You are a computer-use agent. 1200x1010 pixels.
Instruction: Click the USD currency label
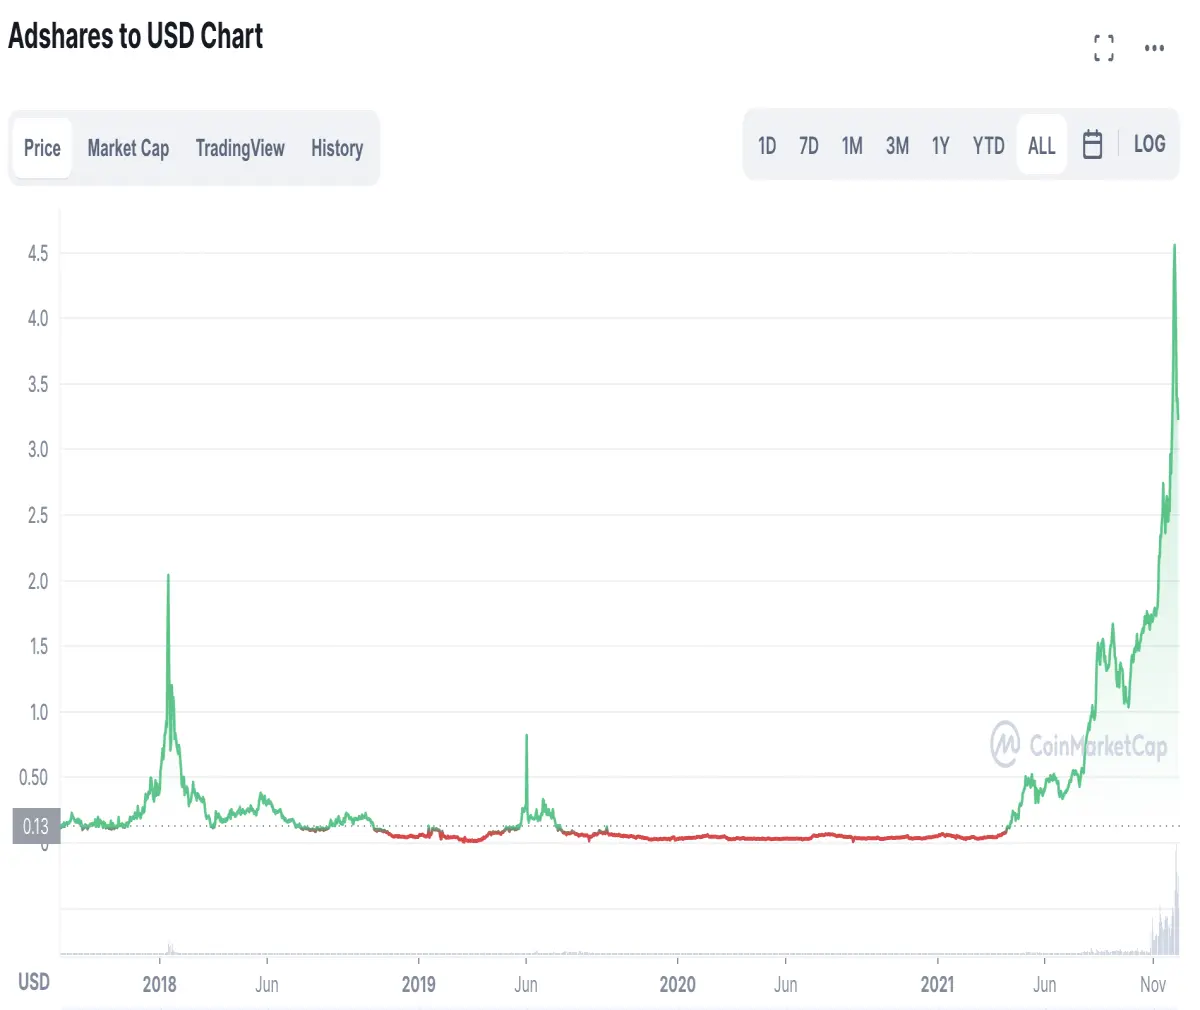pyautogui.click(x=34, y=981)
